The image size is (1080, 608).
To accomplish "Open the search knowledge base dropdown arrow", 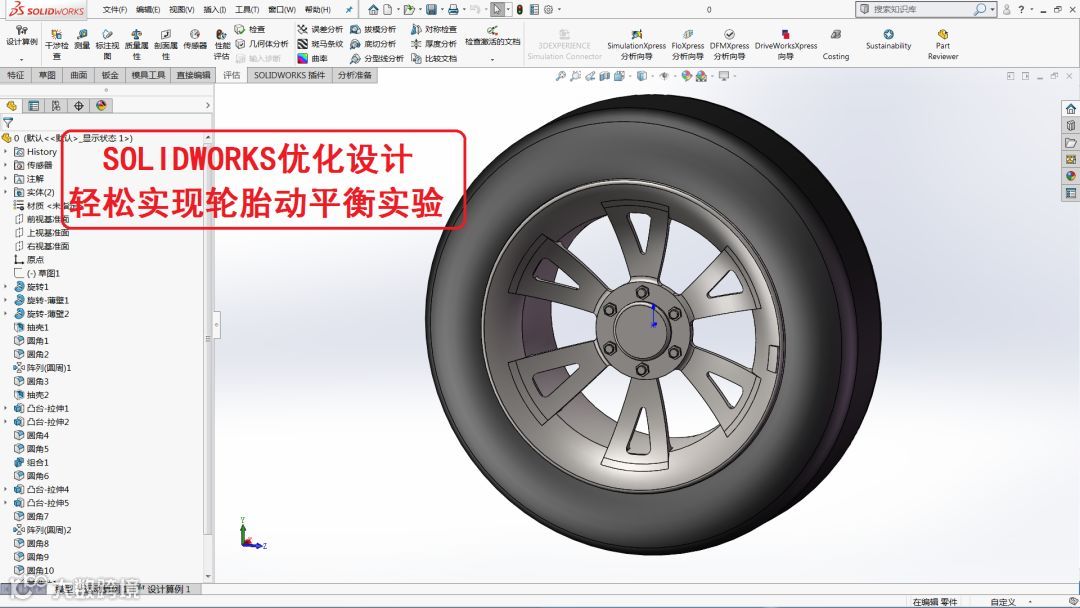I will click(x=993, y=10).
